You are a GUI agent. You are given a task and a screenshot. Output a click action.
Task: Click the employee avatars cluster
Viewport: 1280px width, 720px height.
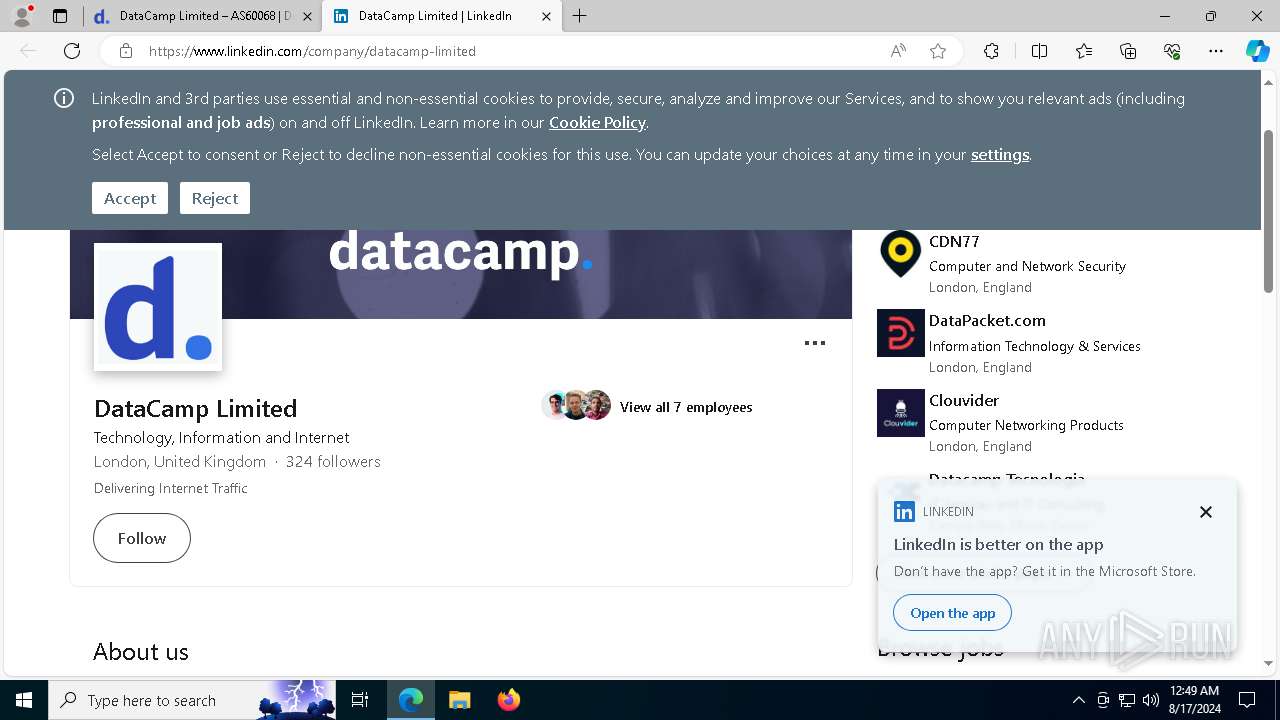pos(577,405)
